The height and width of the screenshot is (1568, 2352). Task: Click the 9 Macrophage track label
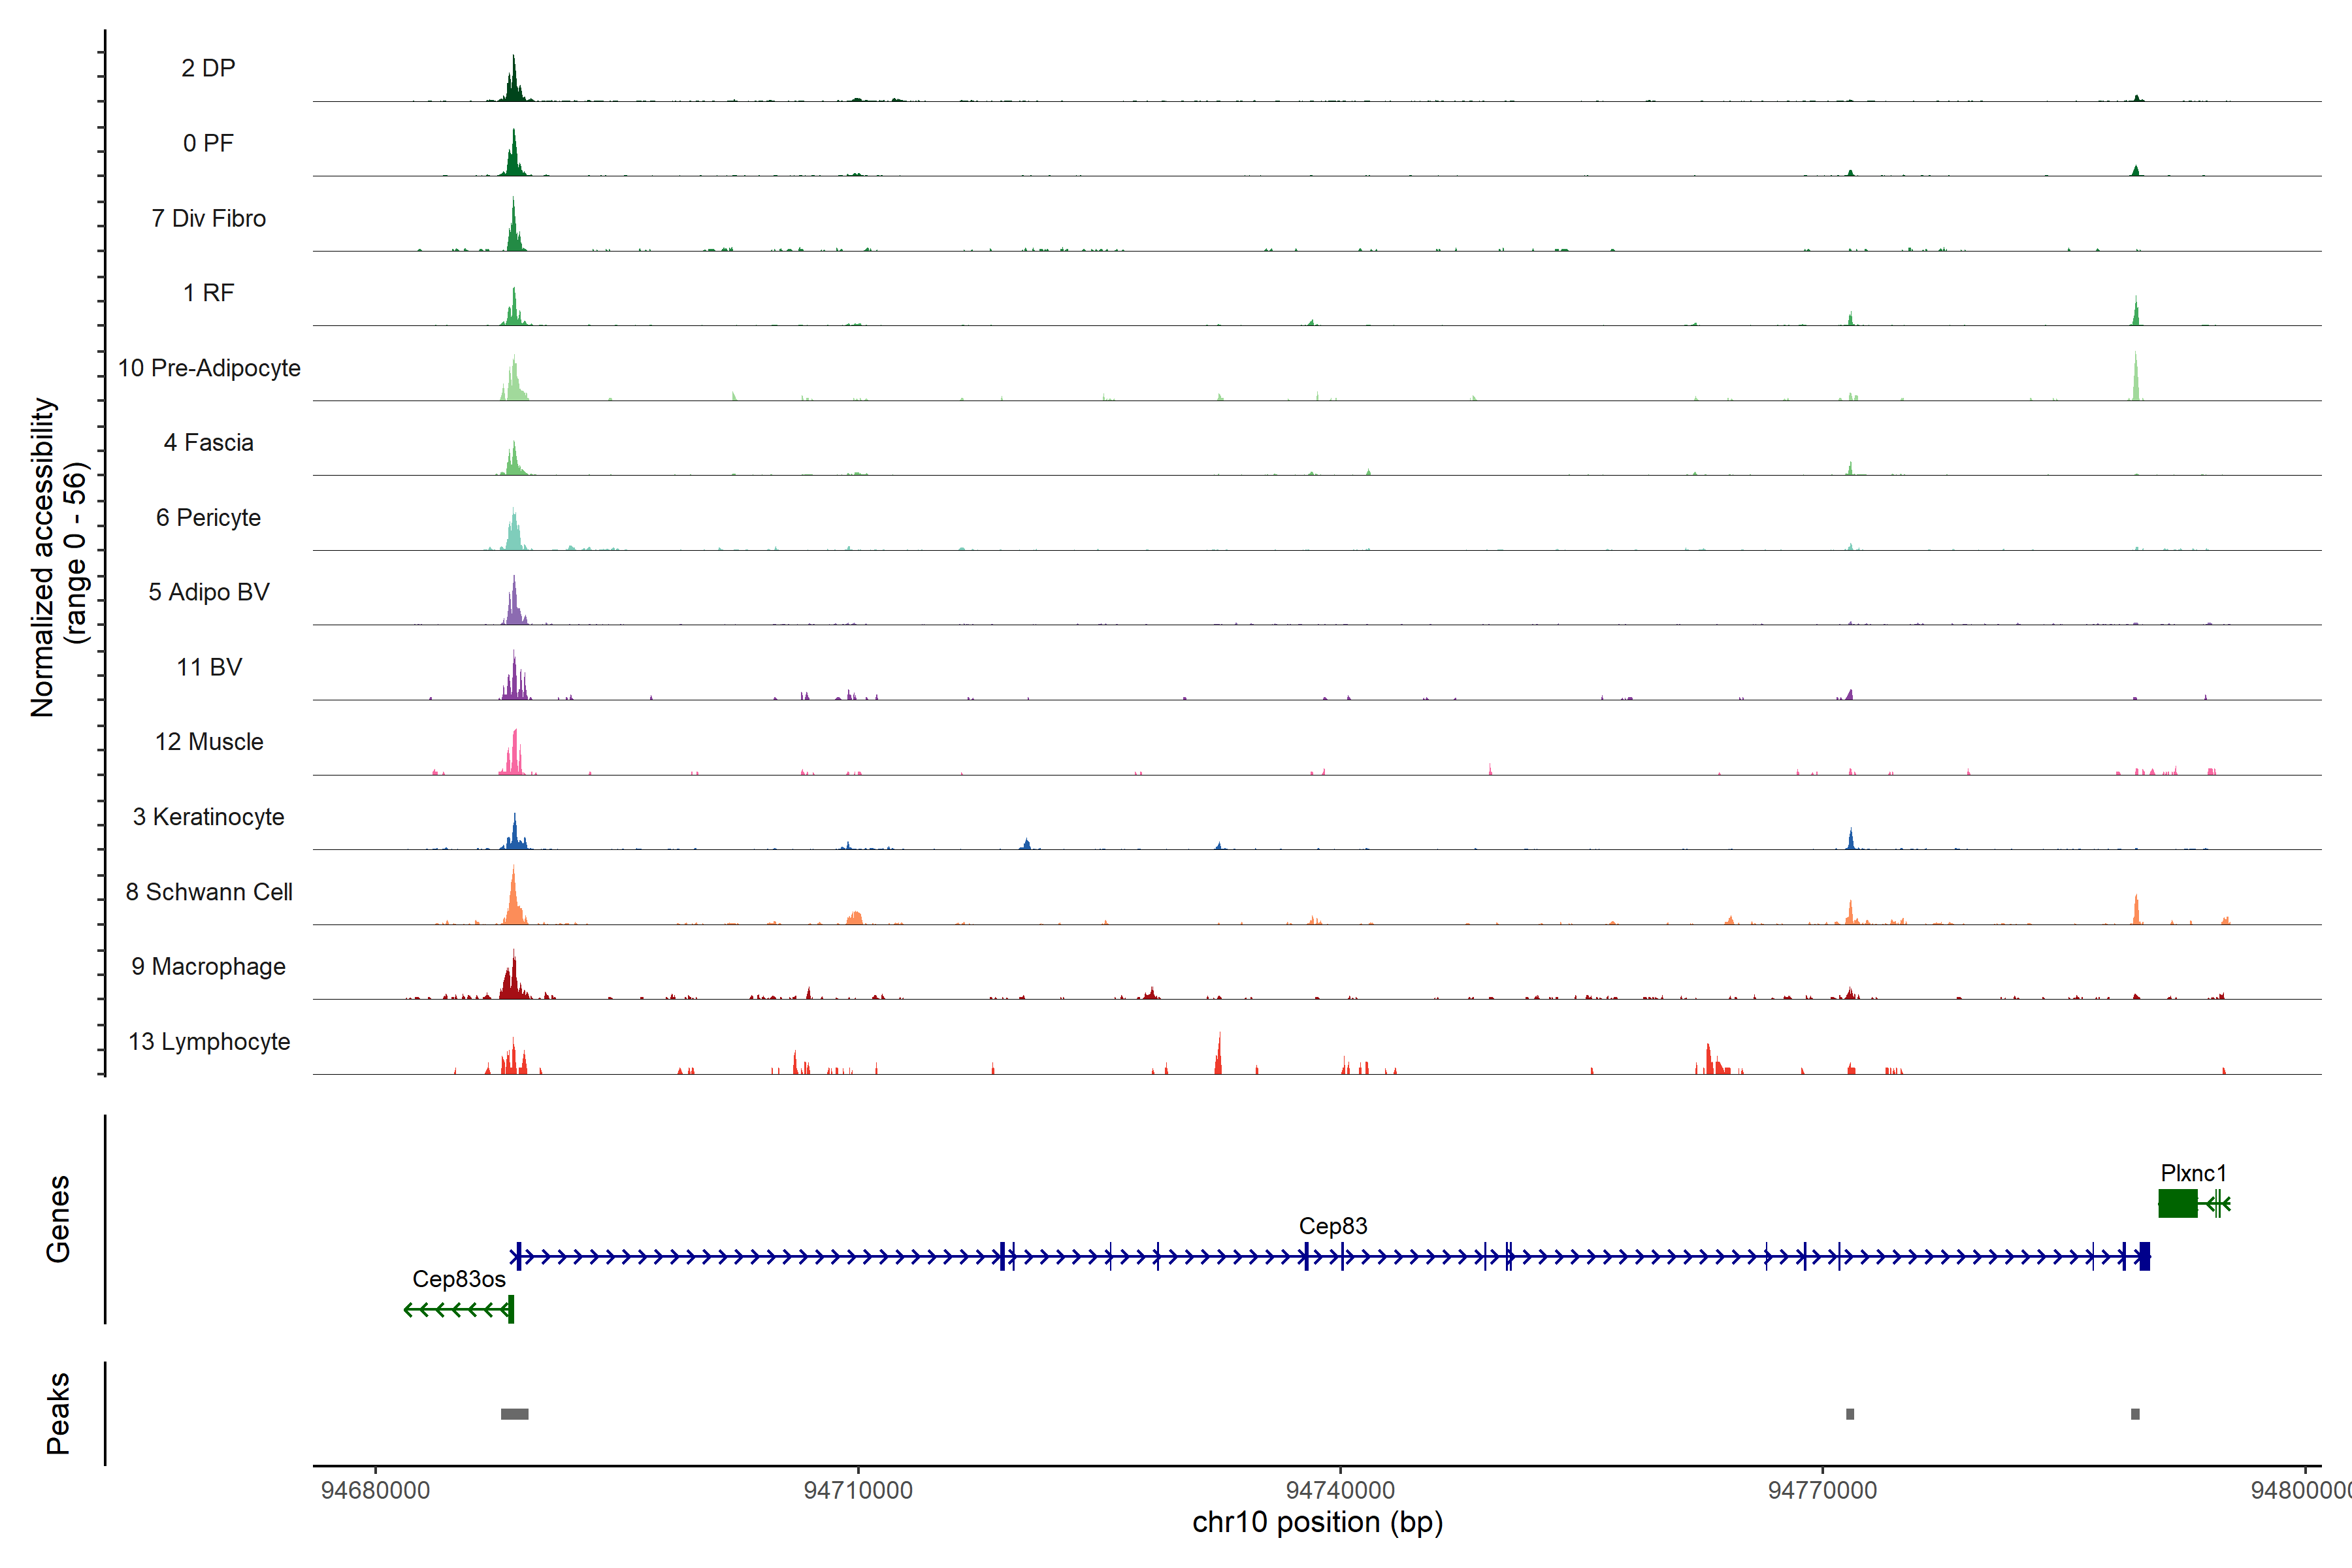pos(208,967)
